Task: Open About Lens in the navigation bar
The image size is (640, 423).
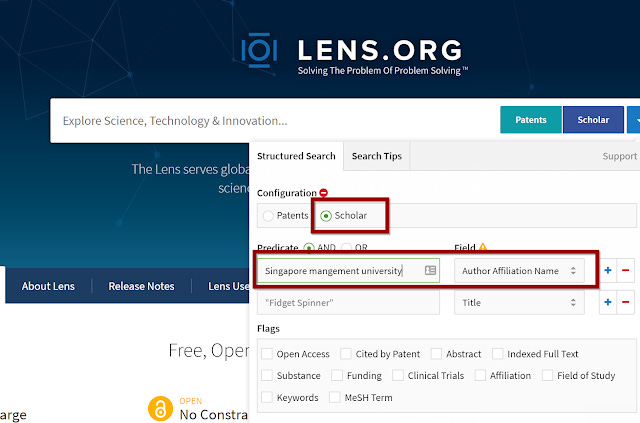Action: click(48, 286)
